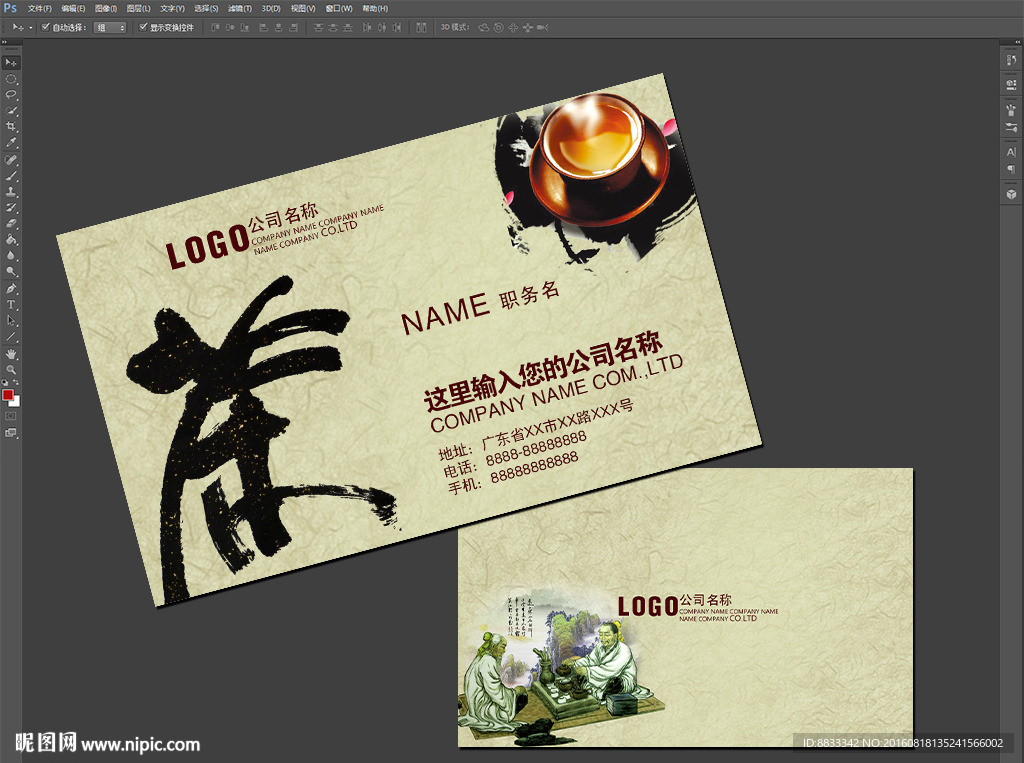Select the Hand tool

pos(11,353)
